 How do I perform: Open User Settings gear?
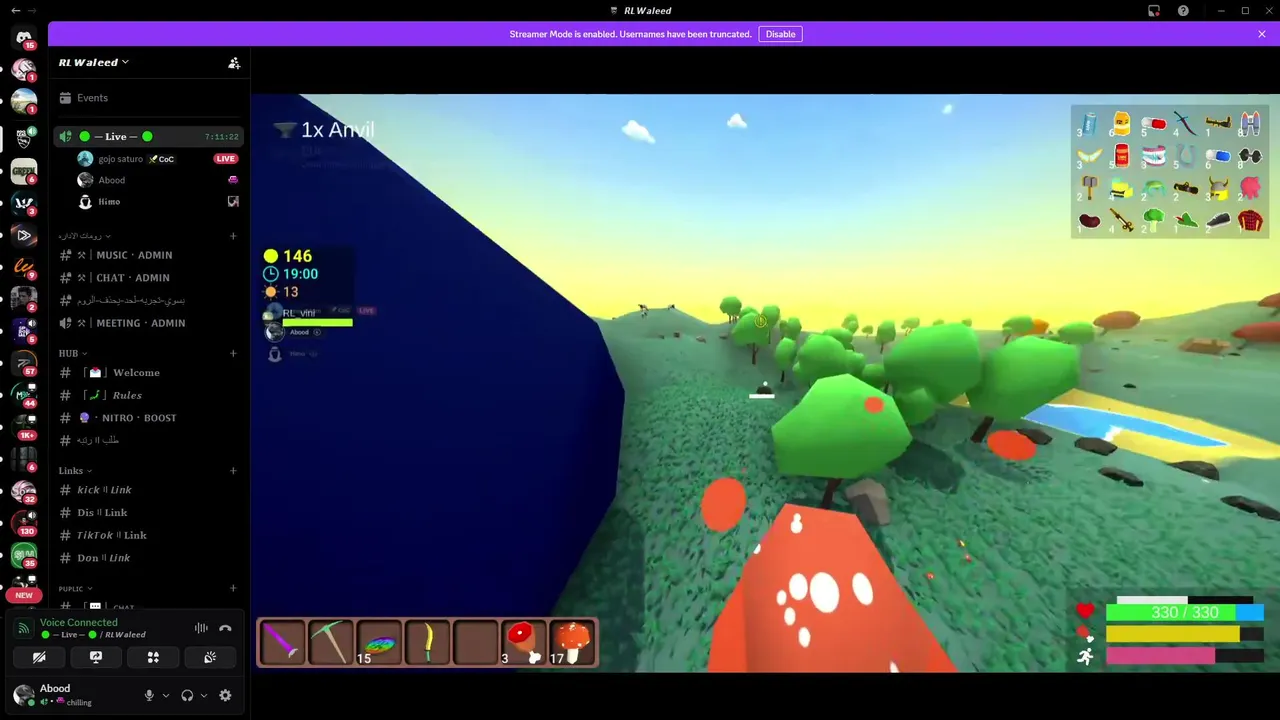tap(225, 695)
